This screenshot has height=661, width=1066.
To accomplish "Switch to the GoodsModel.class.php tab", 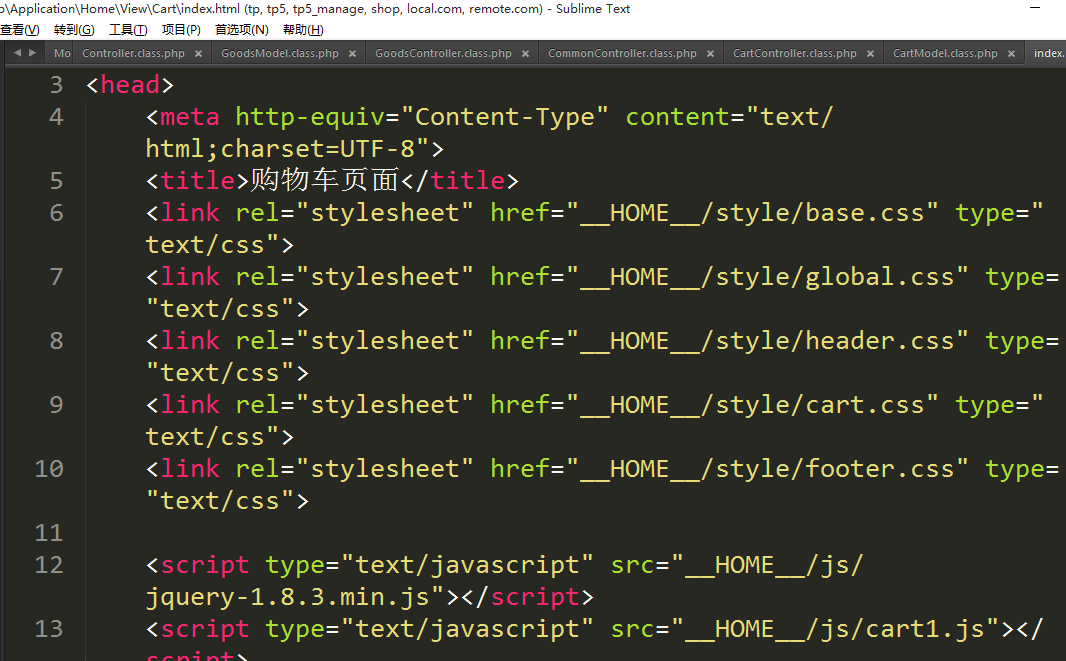I will pyautogui.click(x=280, y=54).
